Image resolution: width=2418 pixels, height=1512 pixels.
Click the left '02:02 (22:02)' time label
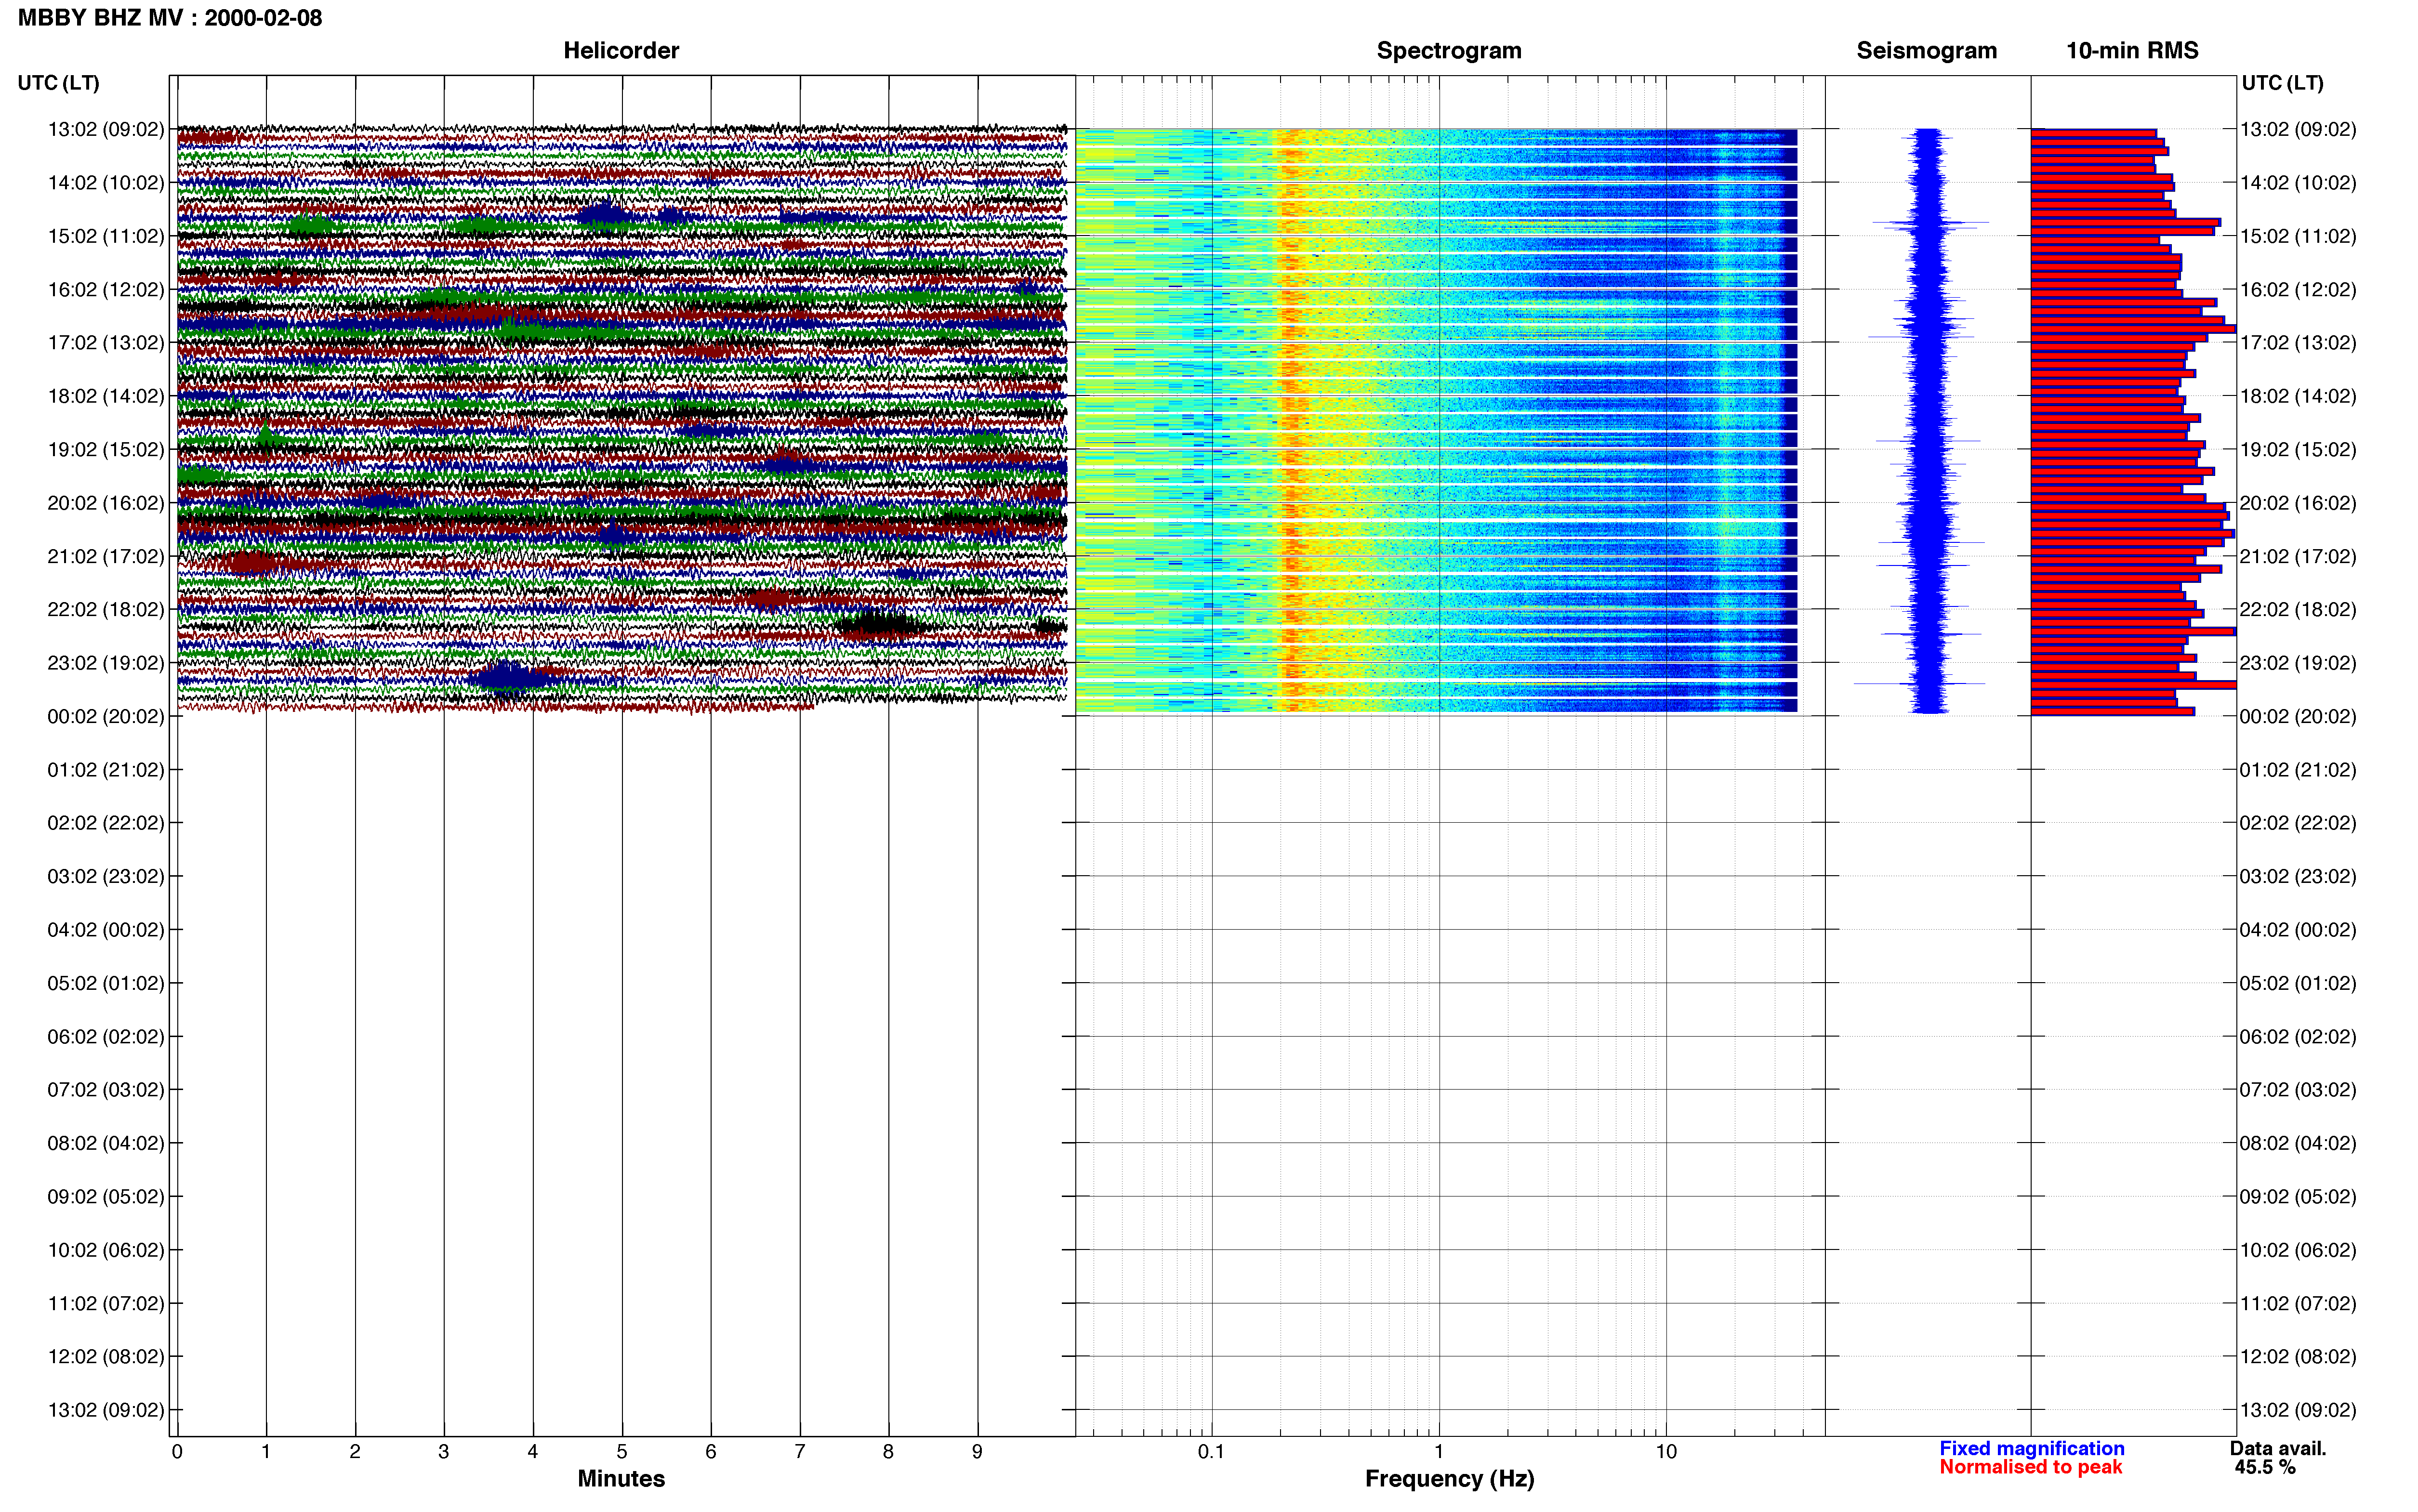(106, 823)
